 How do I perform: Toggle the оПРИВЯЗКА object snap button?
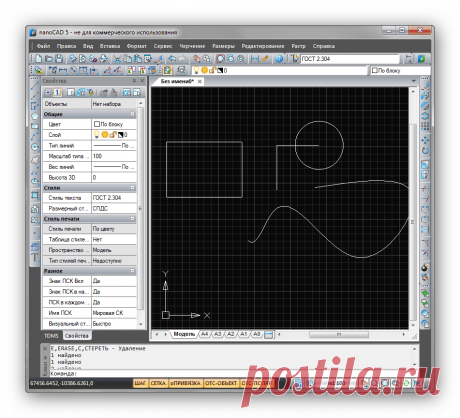coord(185,383)
